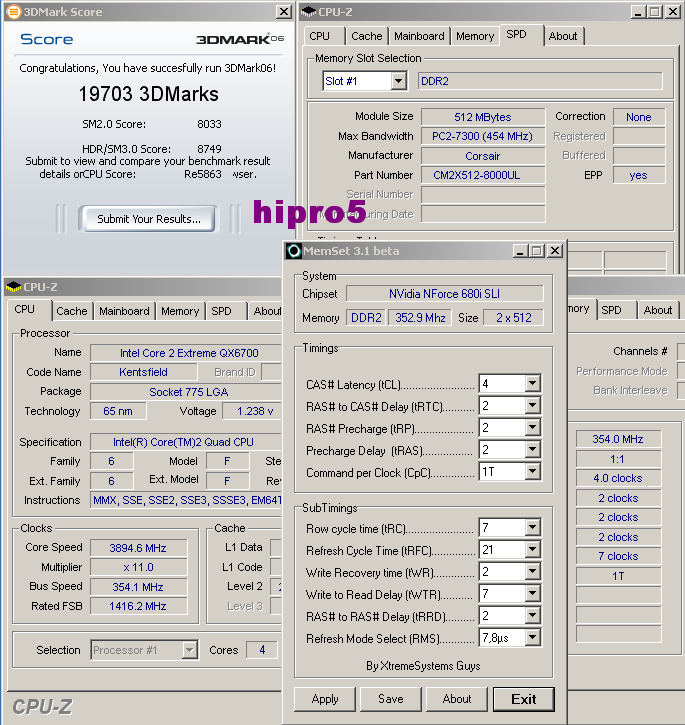Click the 1416.2 MHz rated FSB value
This screenshot has height=725, width=685.
[138, 606]
